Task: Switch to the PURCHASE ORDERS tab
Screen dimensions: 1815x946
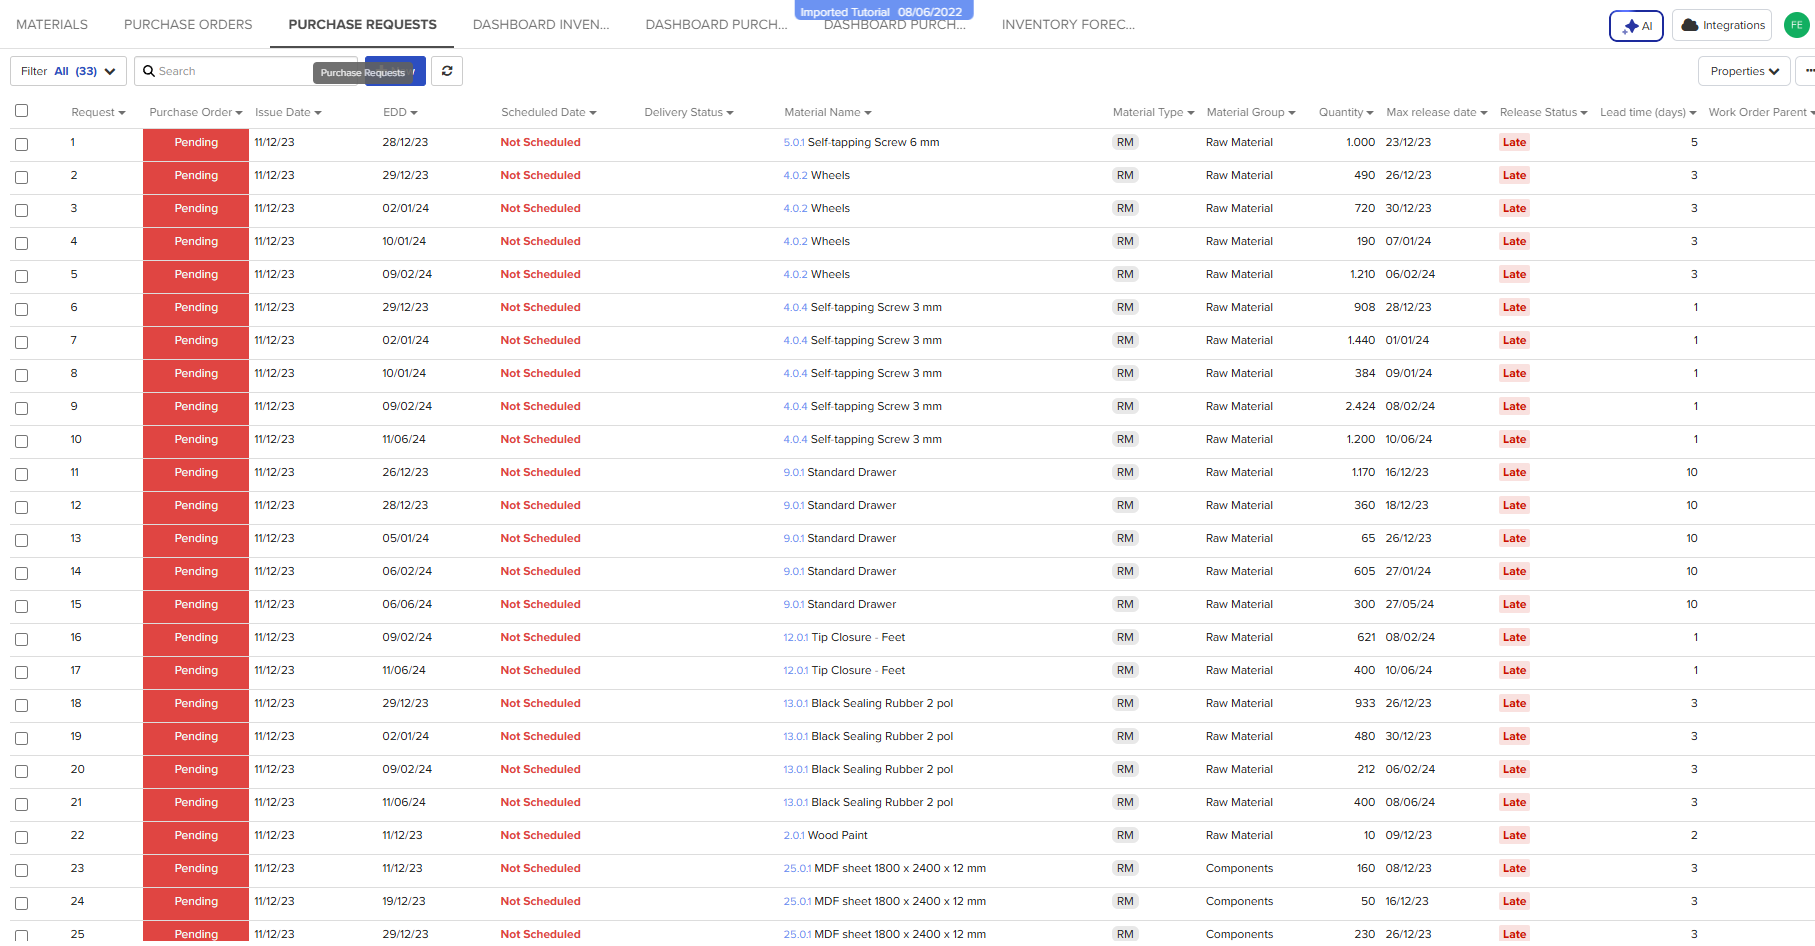Action: click(x=187, y=24)
